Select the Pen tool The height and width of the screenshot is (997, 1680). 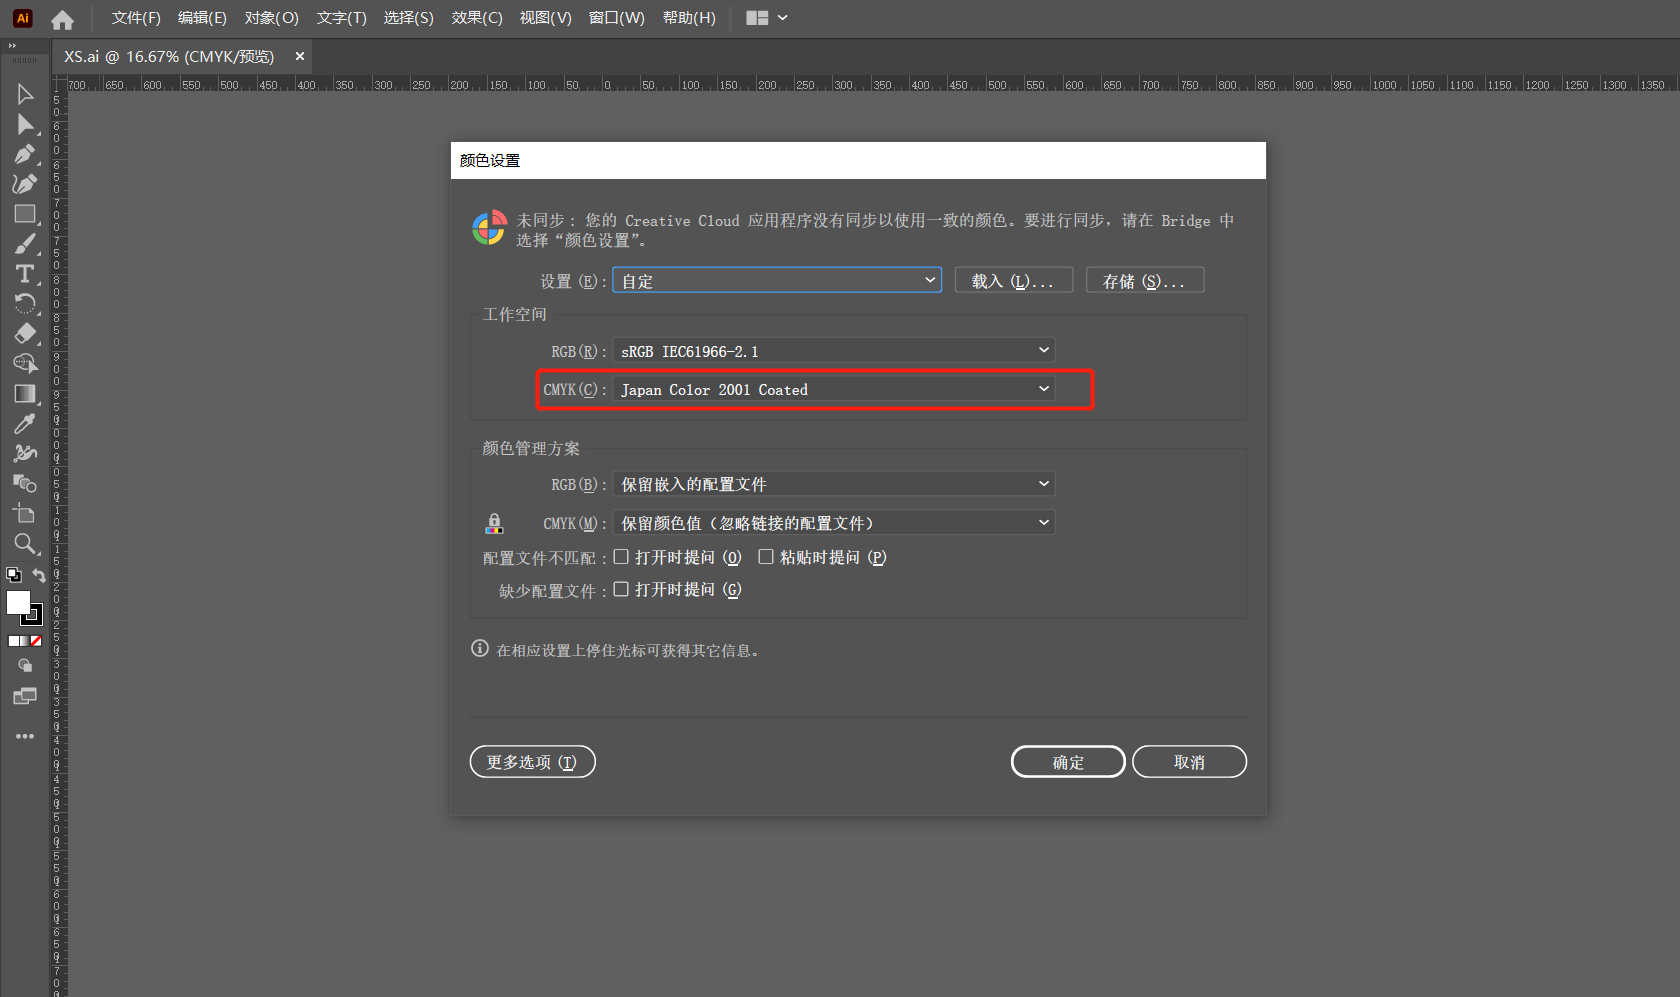[x=25, y=153]
